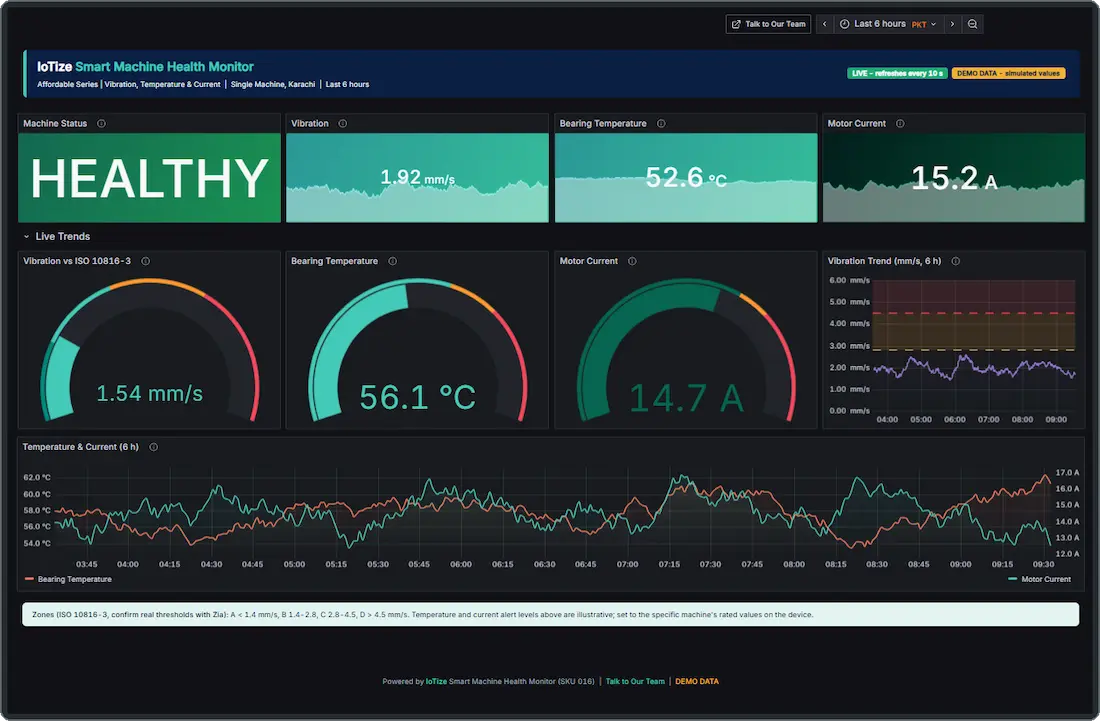The image size is (1100, 721).
Task: Click the 17.0 A axis label
Action: (1067, 473)
